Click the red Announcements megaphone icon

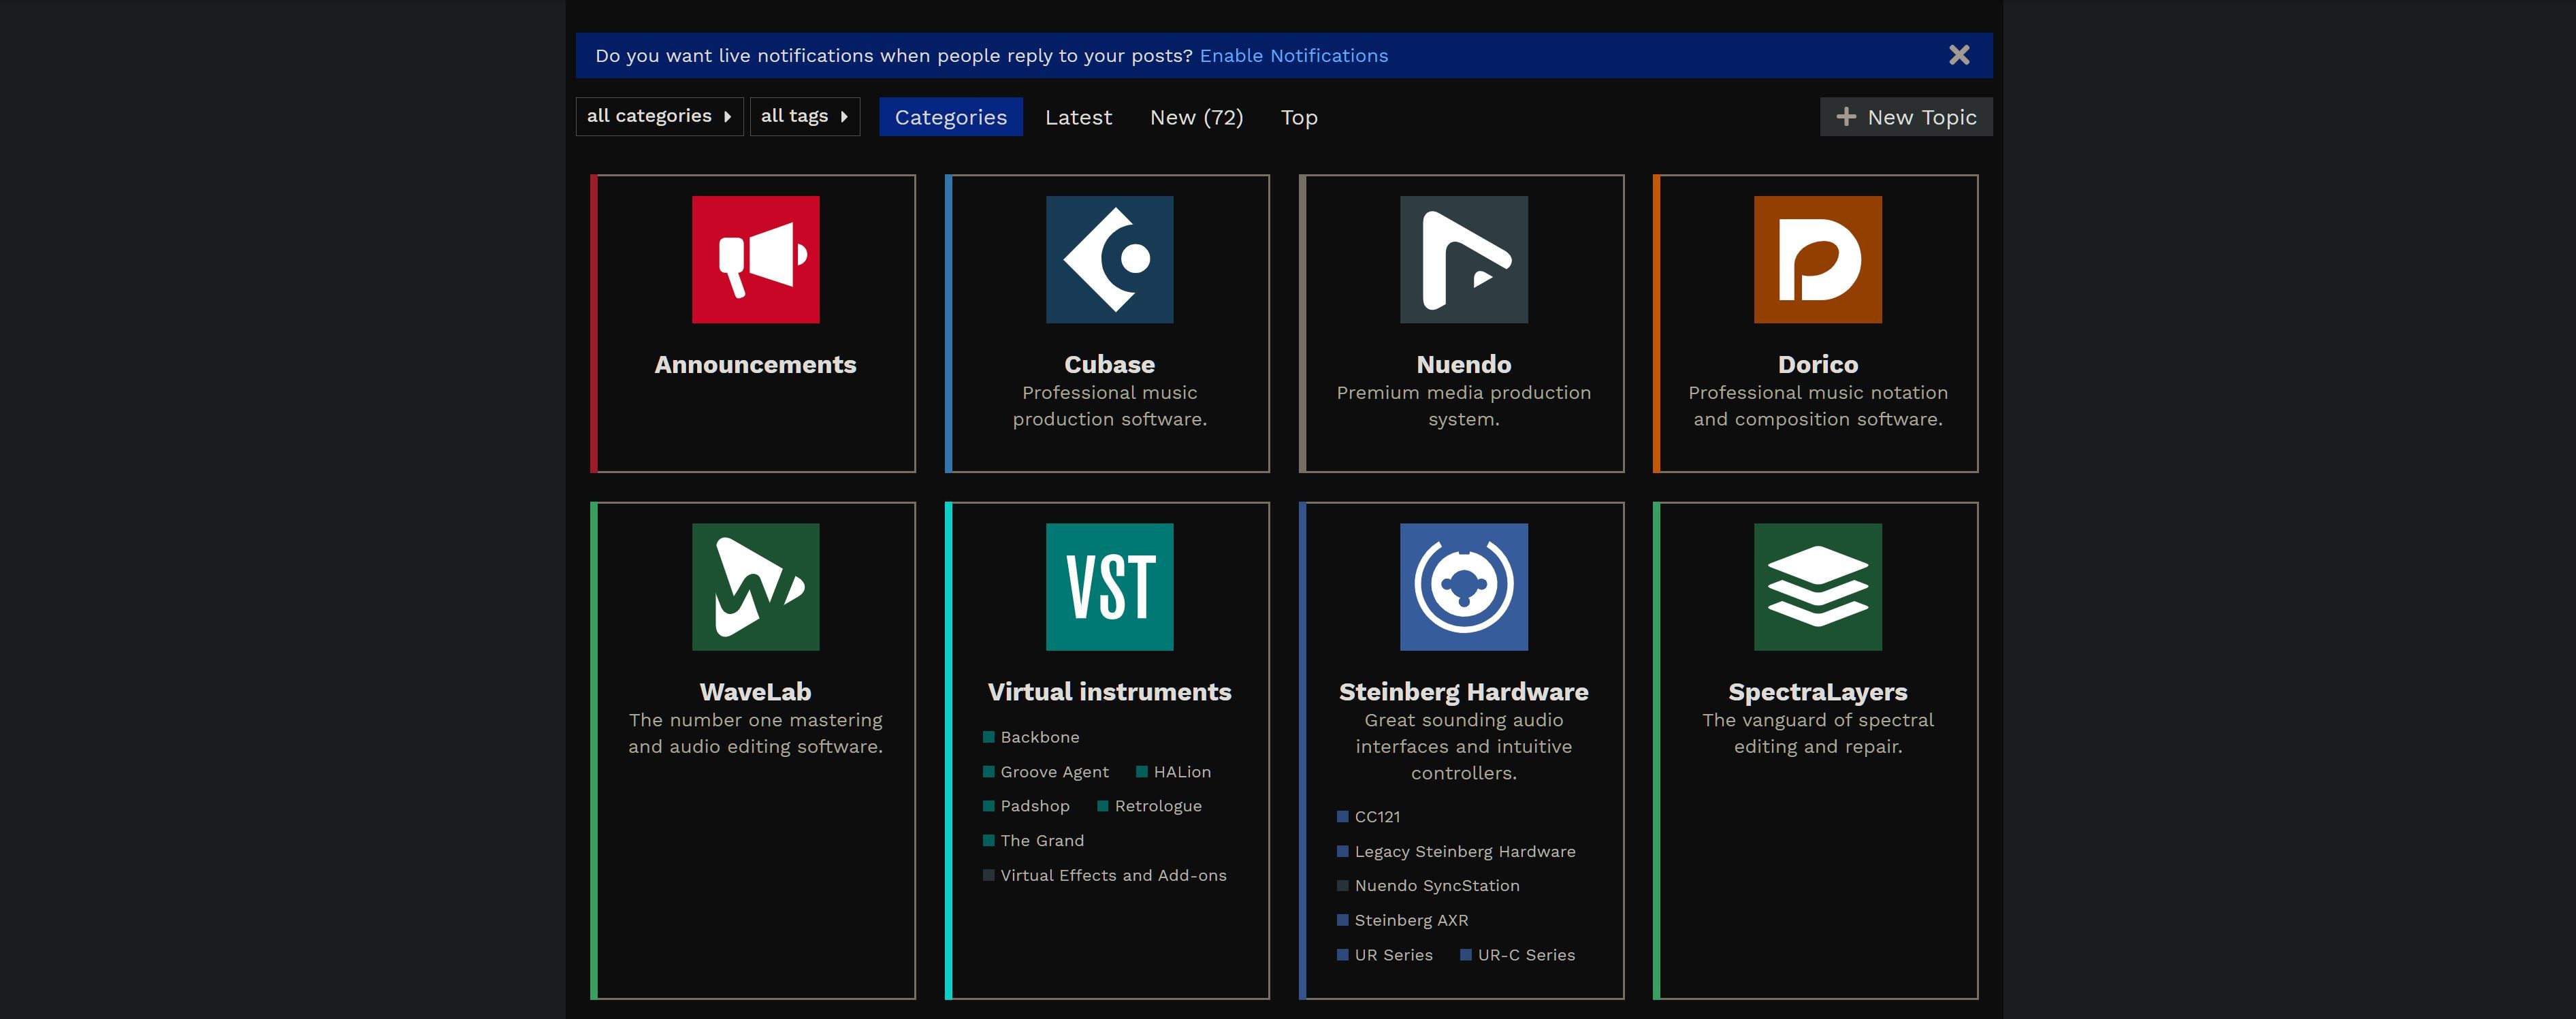(x=755, y=259)
